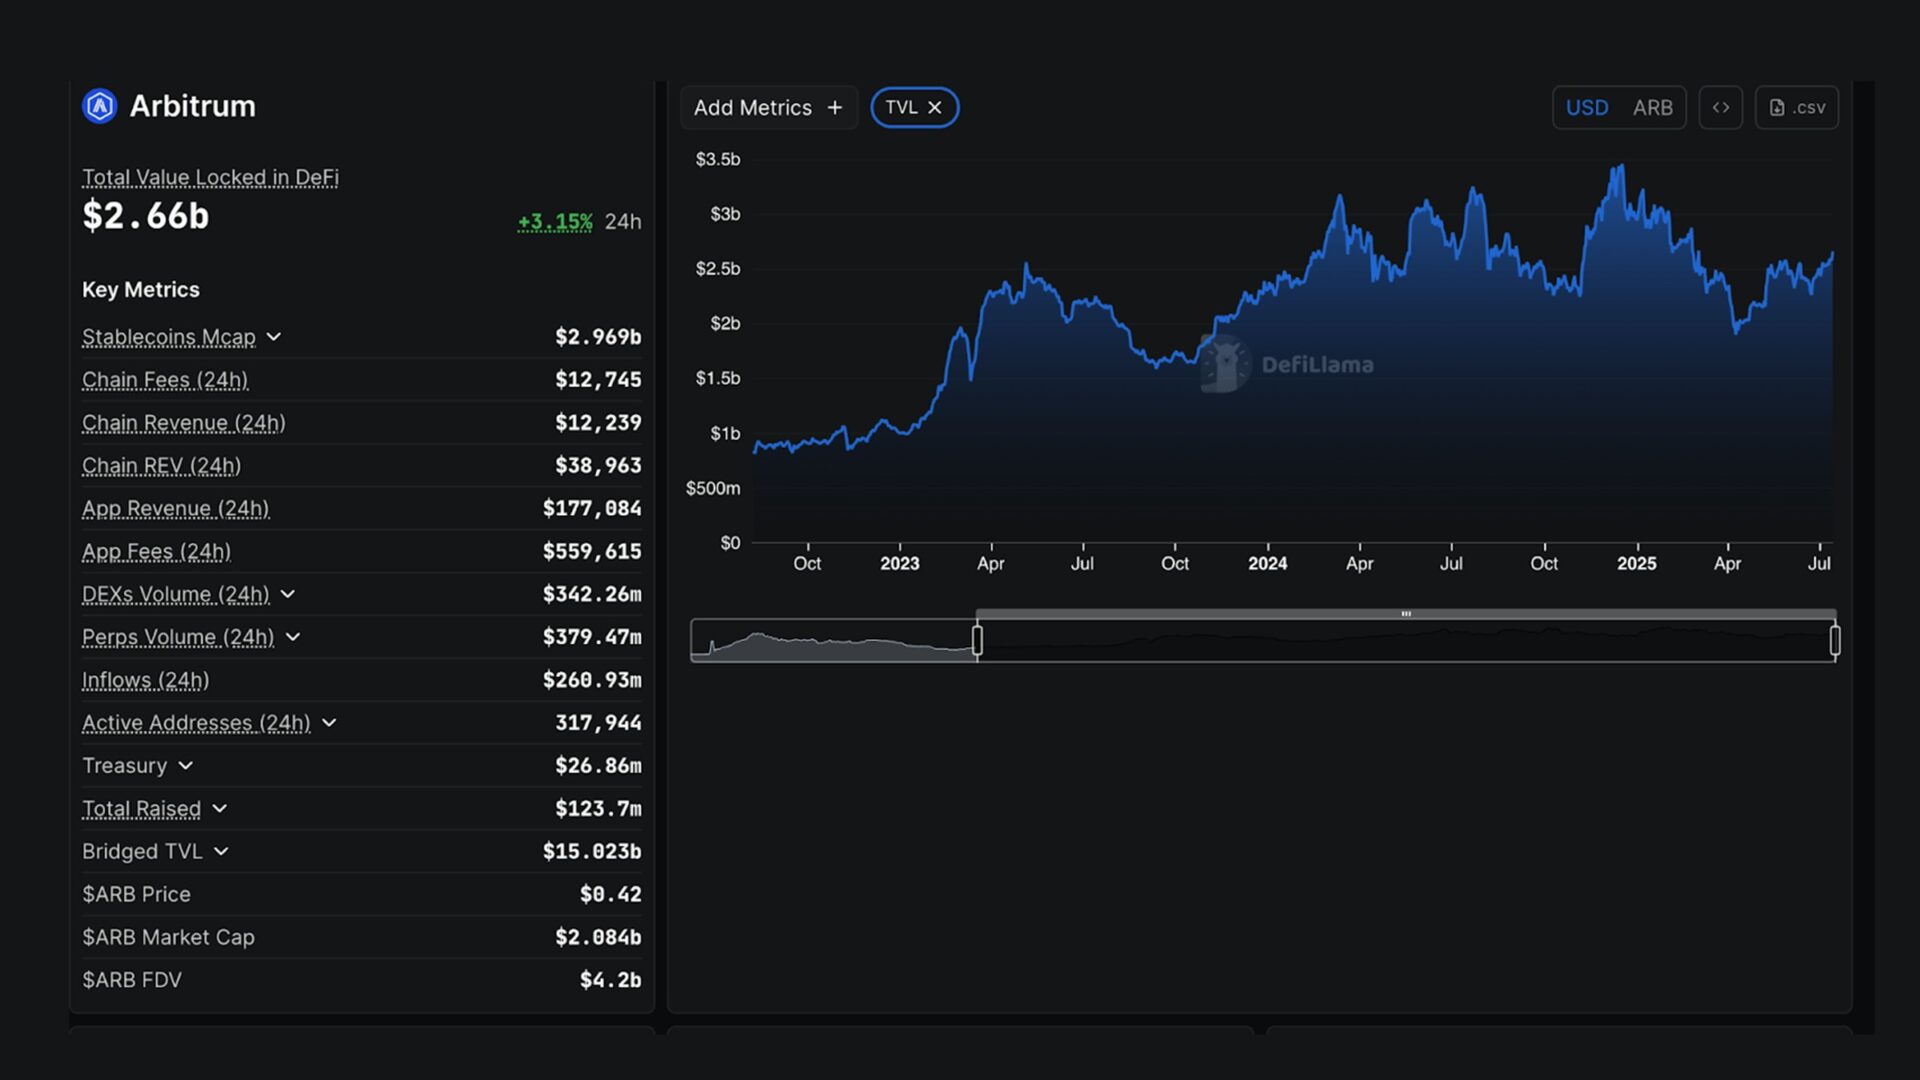Click the $2.66b TVL value
Screen dimensions: 1920x1080
click(x=146, y=216)
